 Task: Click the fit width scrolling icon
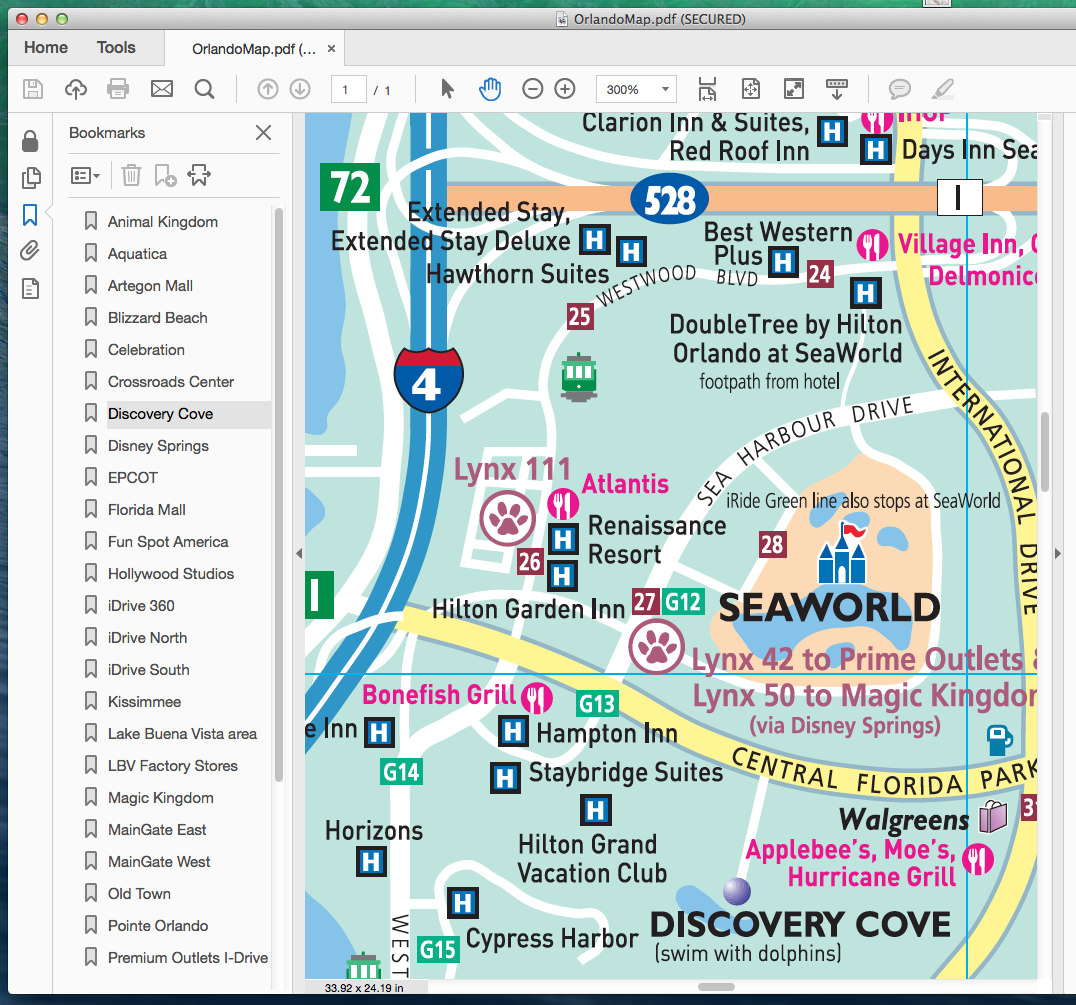pyautogui.click(x=707, y=89)
